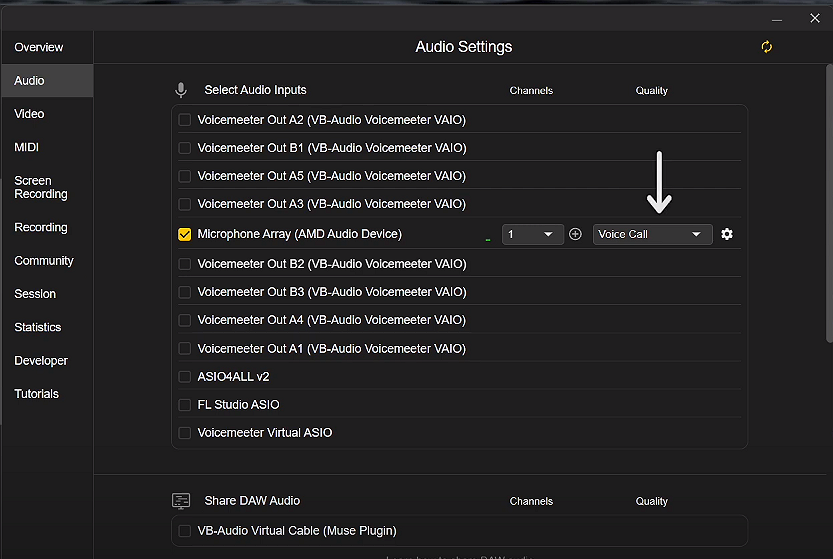Open the channels dropdown showing 1
The image size is (833, 559).
[x=532, y=234]
